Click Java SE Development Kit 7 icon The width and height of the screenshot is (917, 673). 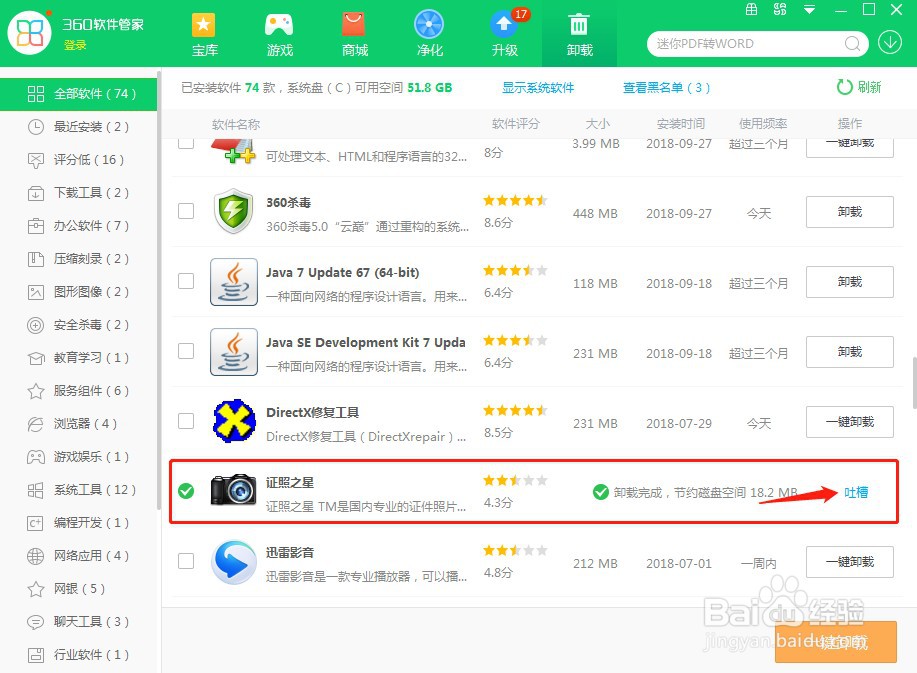pos(234,352)
